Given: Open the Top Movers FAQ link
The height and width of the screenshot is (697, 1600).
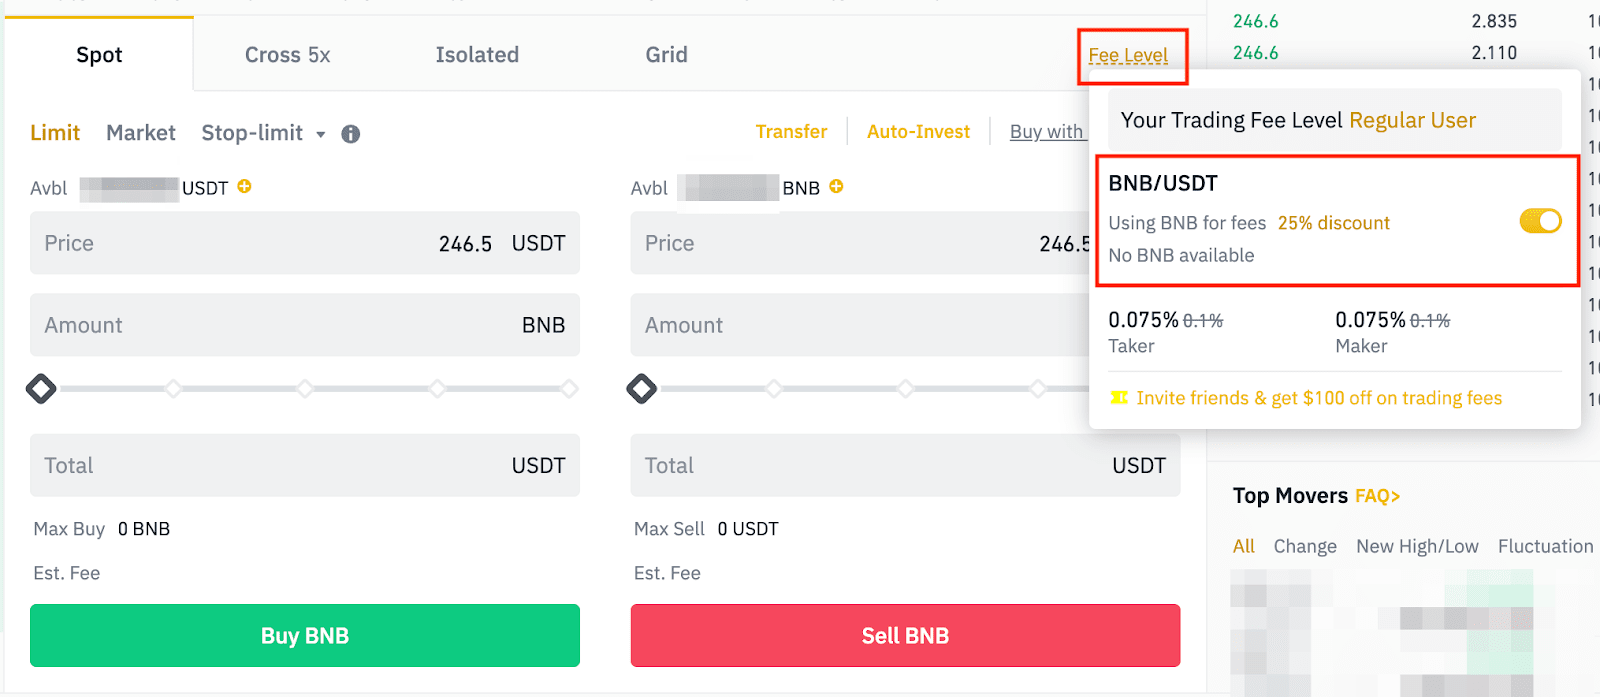Looking at the screenshot, I should pyautogui.click(x=1377, y=496).
